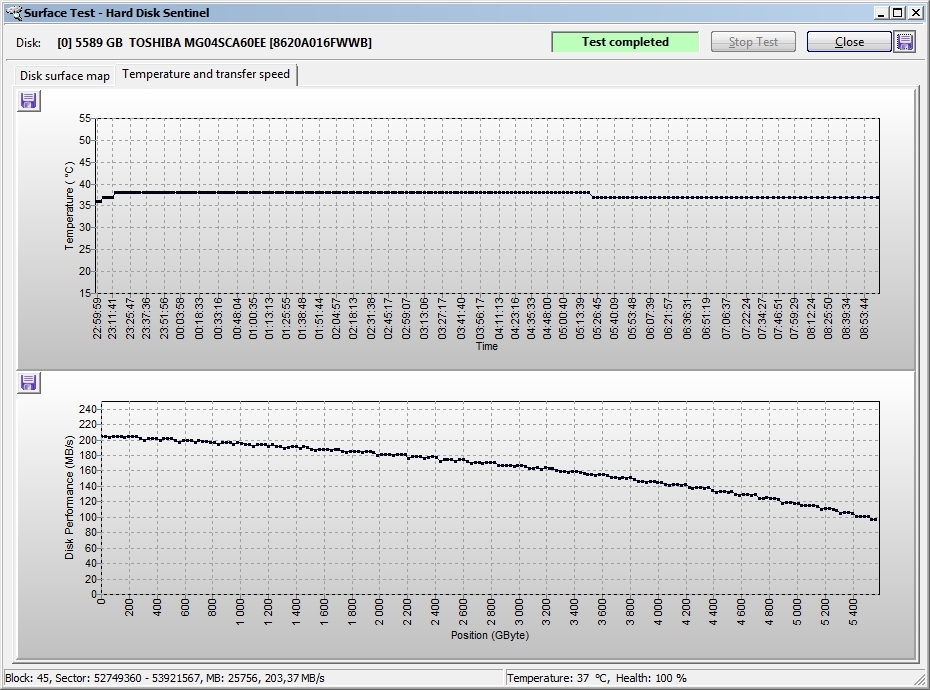Click the save report icon beside Close button
The width and height of the screenshot is (930, 690).
904,42
